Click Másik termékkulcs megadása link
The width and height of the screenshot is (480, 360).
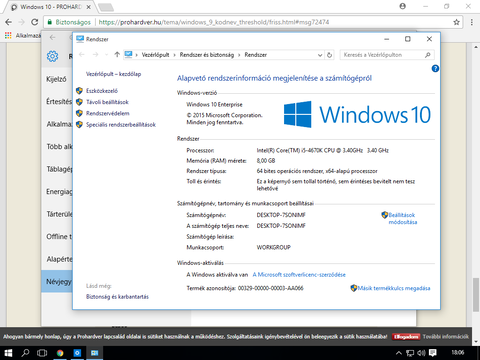394,288
